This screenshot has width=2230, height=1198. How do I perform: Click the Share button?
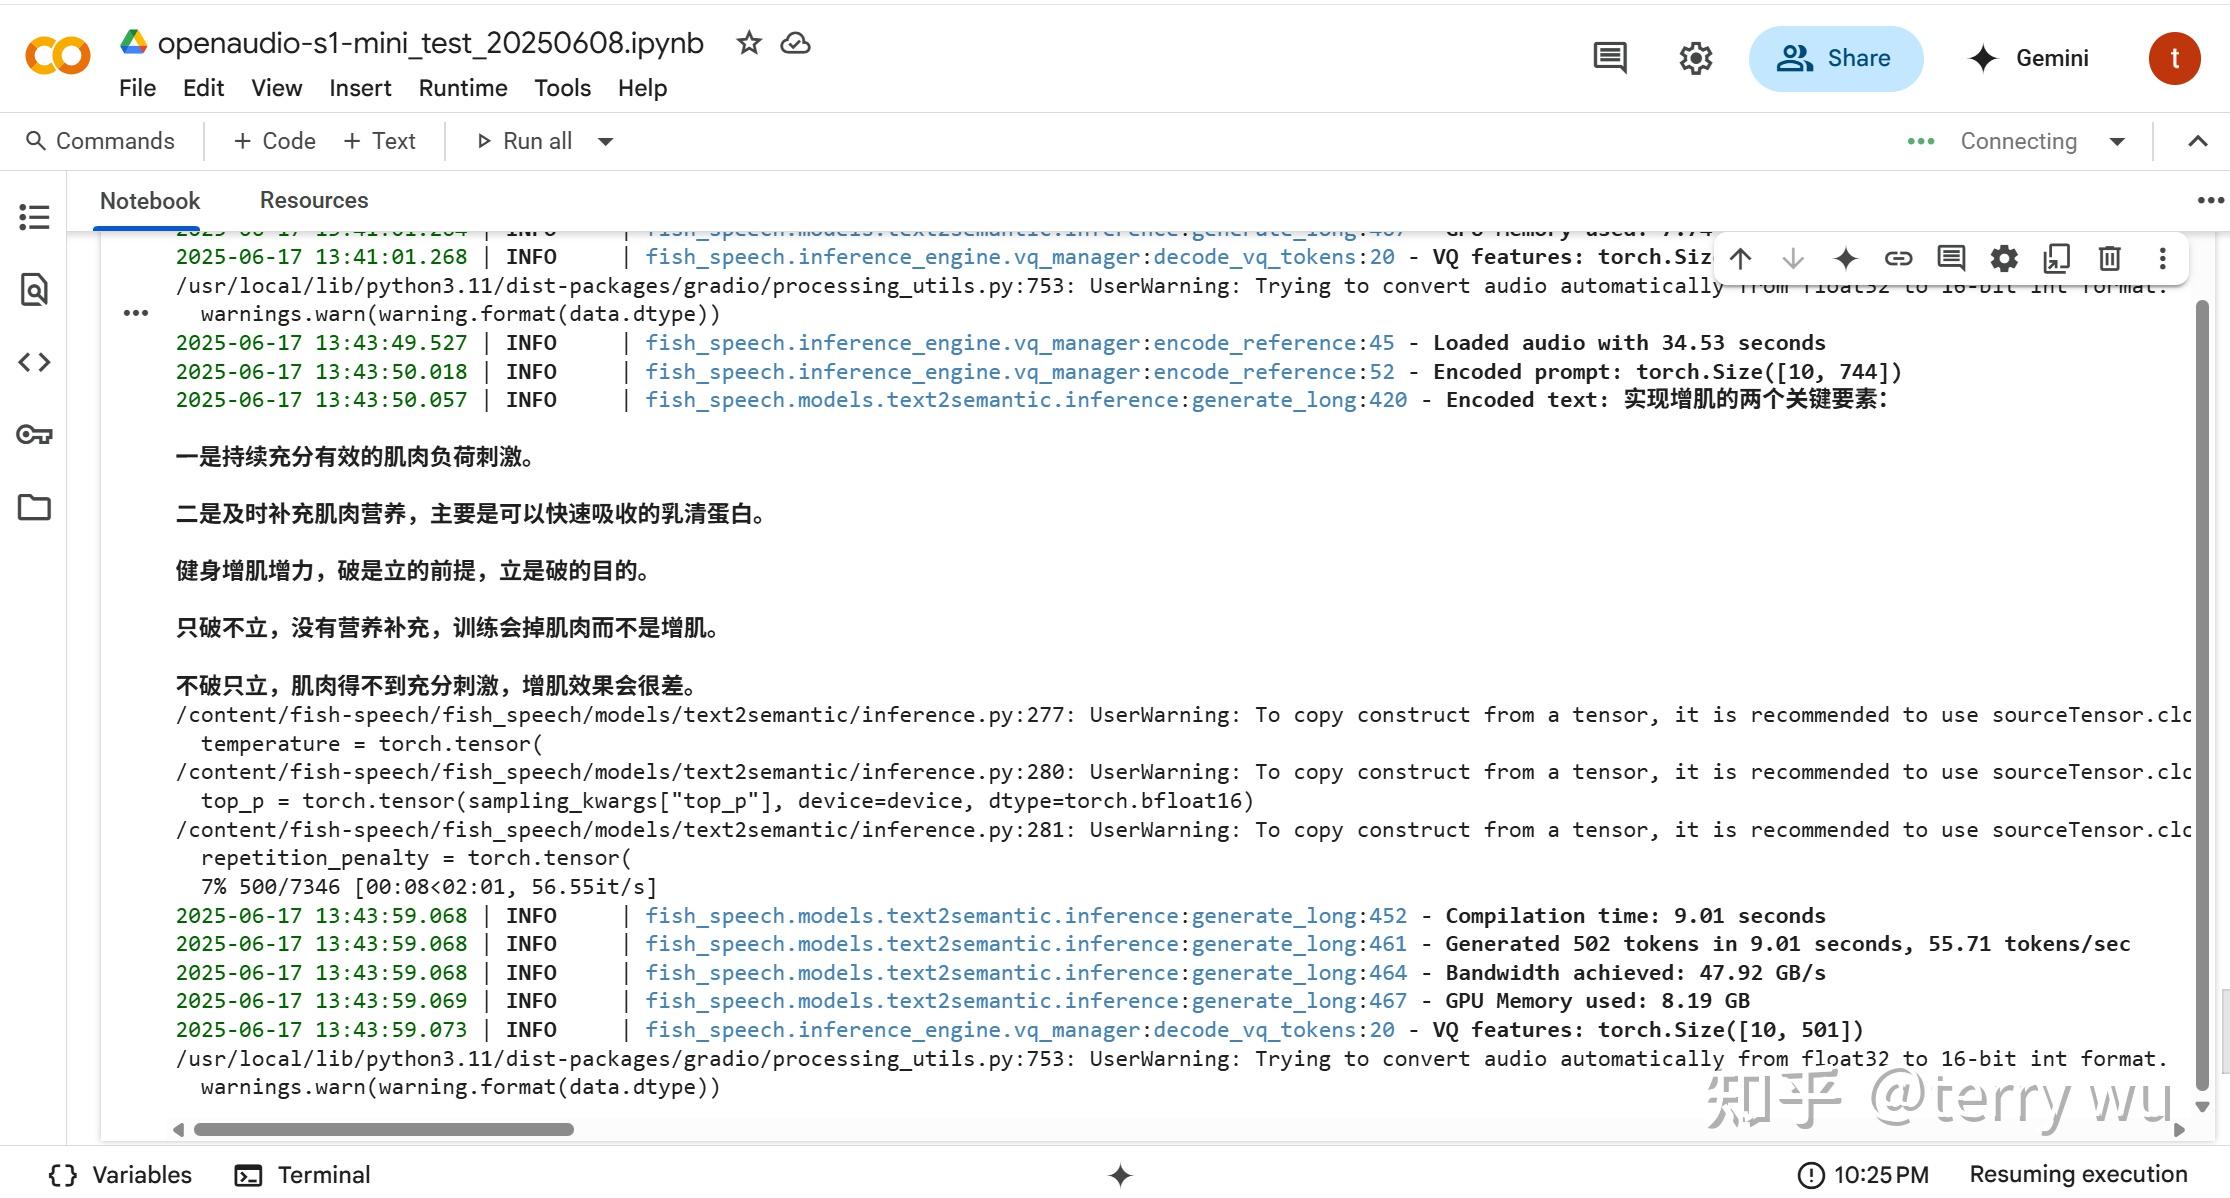pyautogui.click(x=1835, y=58)
